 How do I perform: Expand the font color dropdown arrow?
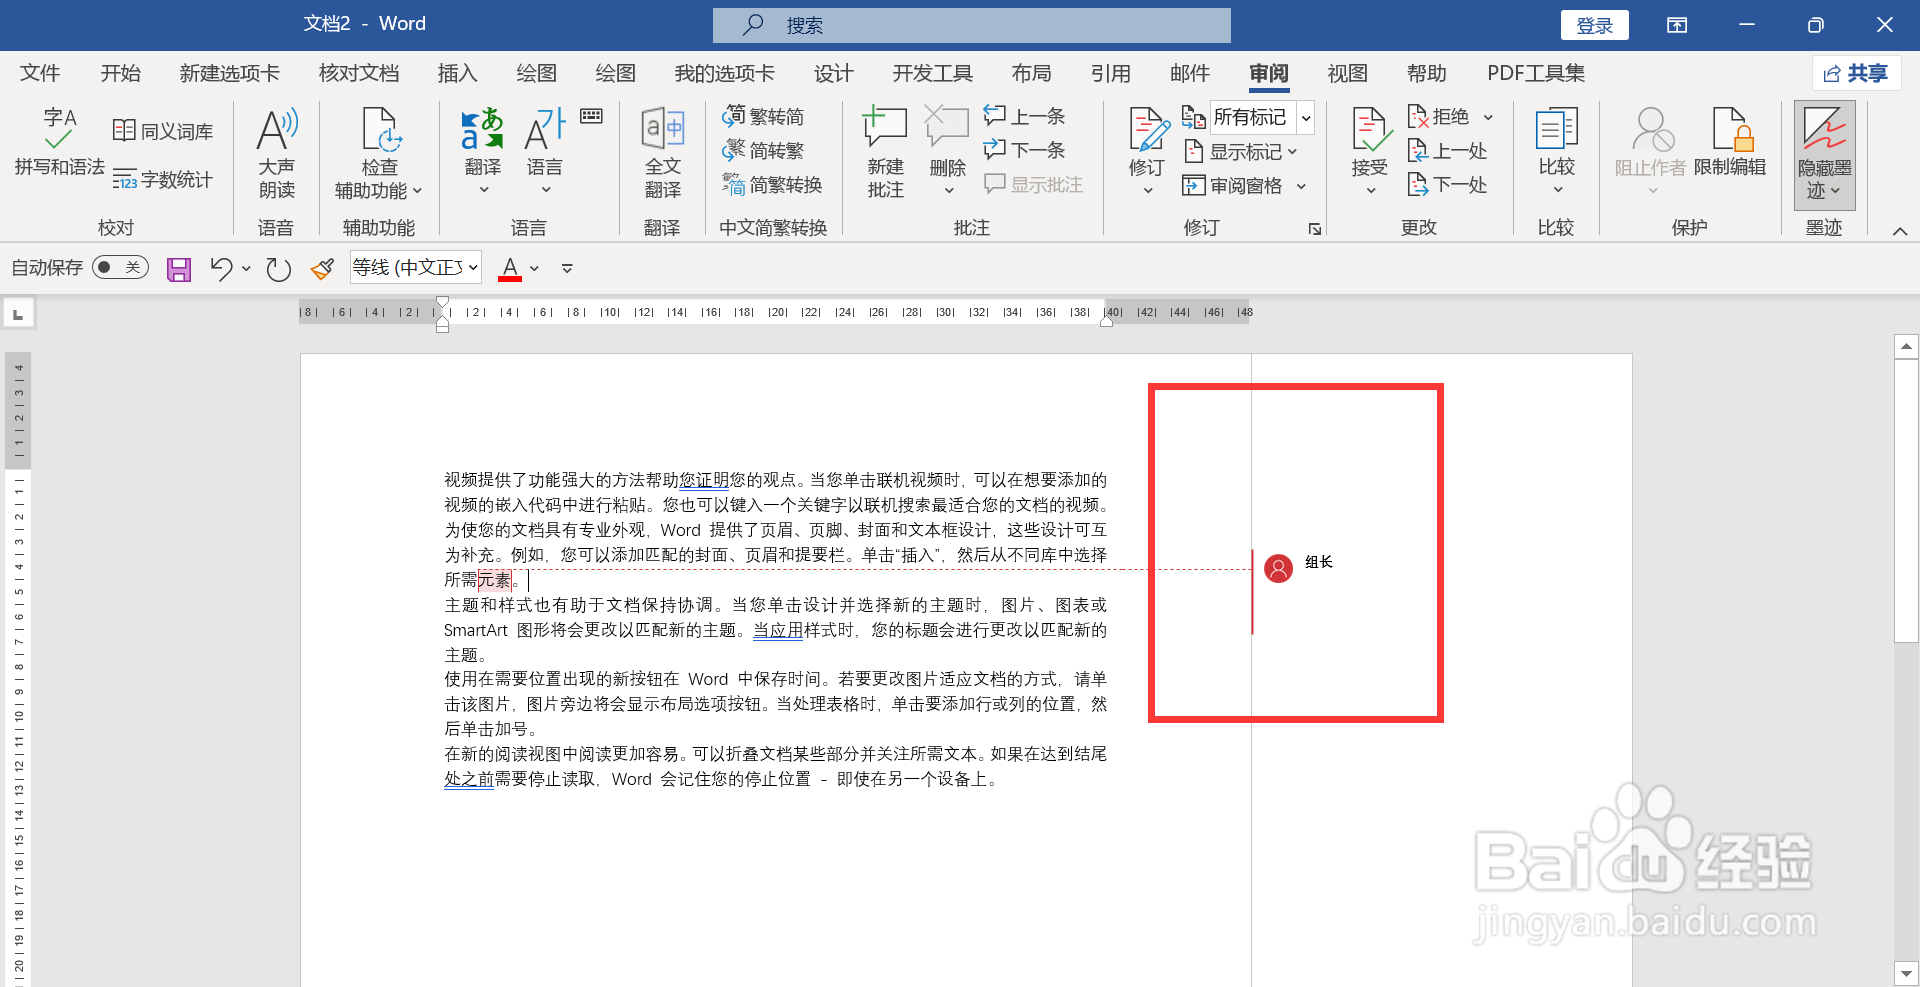point(534,269)
